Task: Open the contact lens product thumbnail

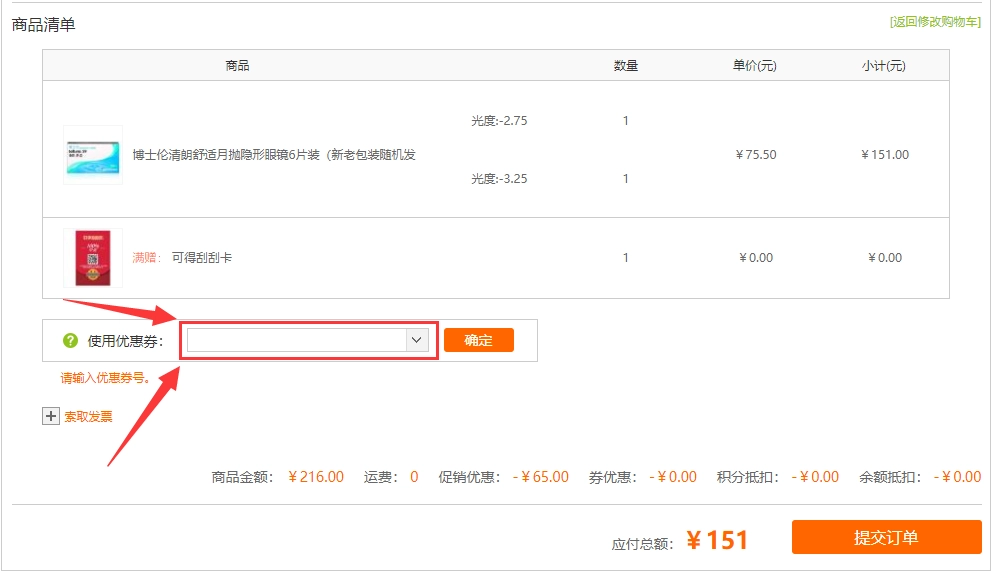Action: pos(93,155)
